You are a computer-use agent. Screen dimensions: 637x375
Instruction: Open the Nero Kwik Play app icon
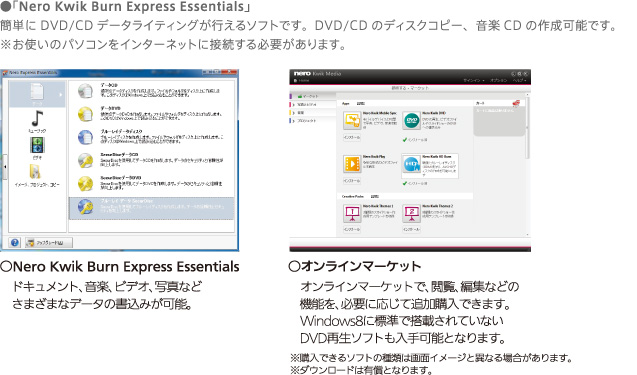(x=352, y=164)
